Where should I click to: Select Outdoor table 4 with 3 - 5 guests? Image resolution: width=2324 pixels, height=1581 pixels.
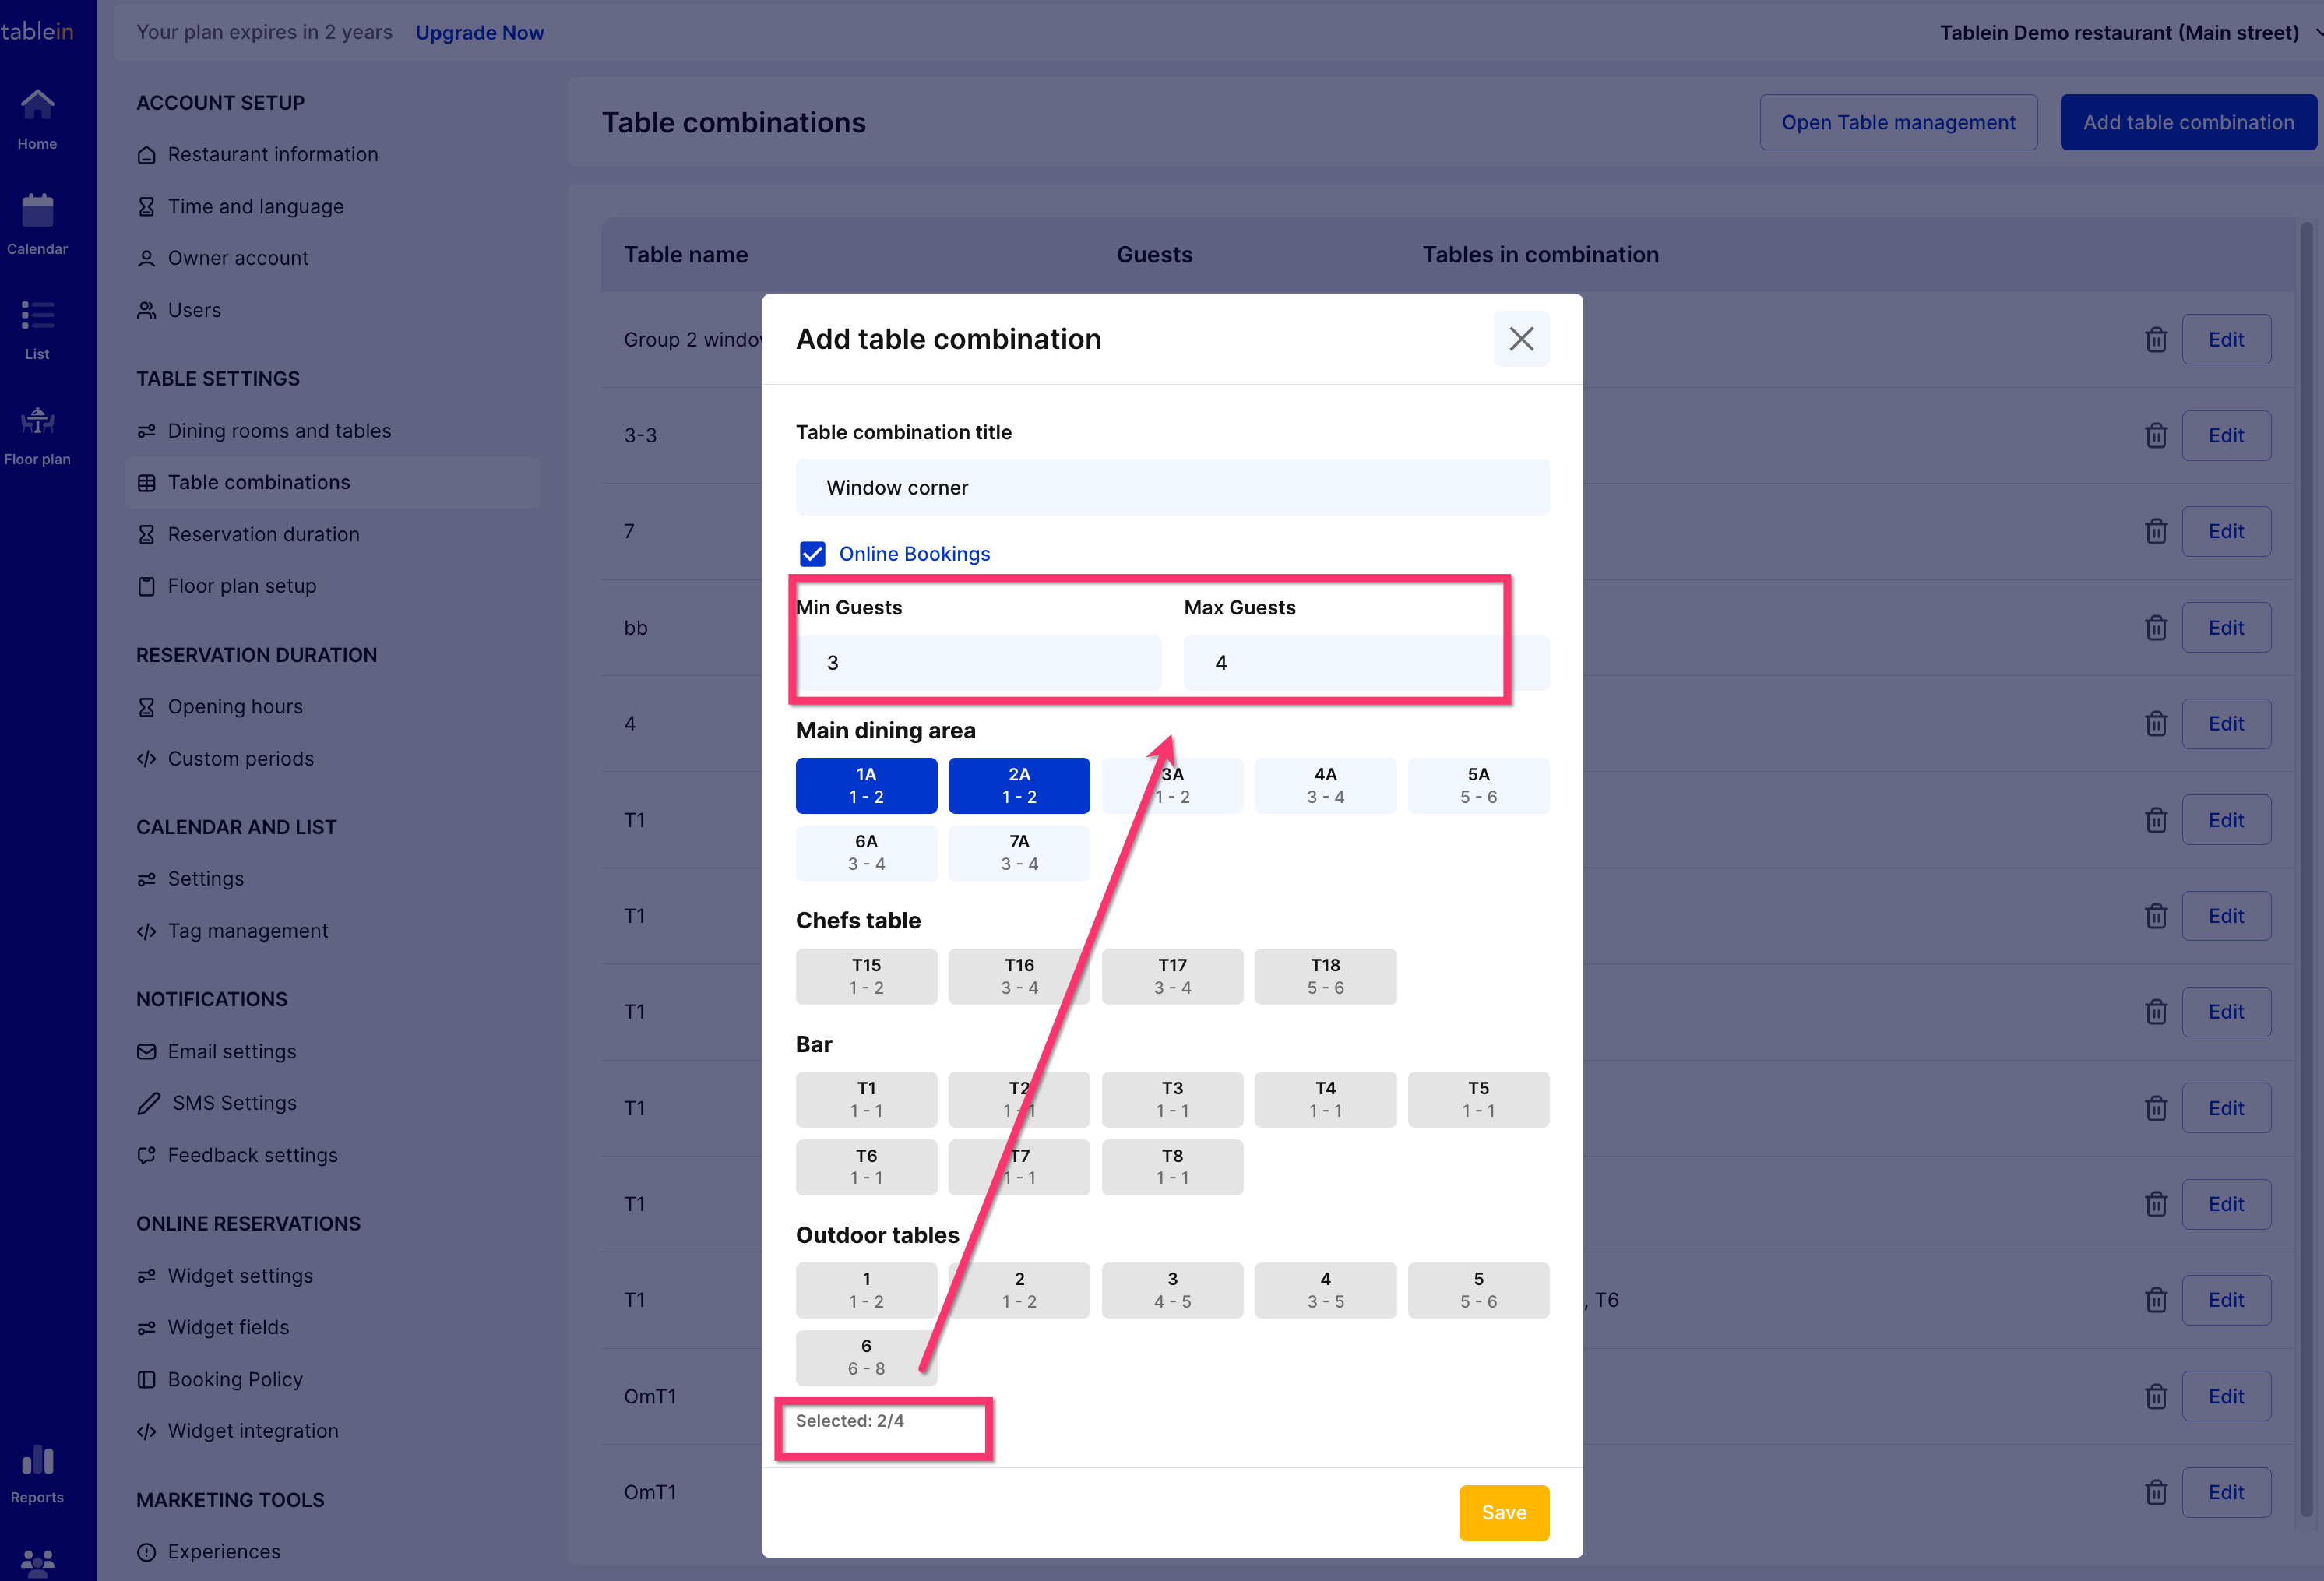click(x=1325, y=1290)
